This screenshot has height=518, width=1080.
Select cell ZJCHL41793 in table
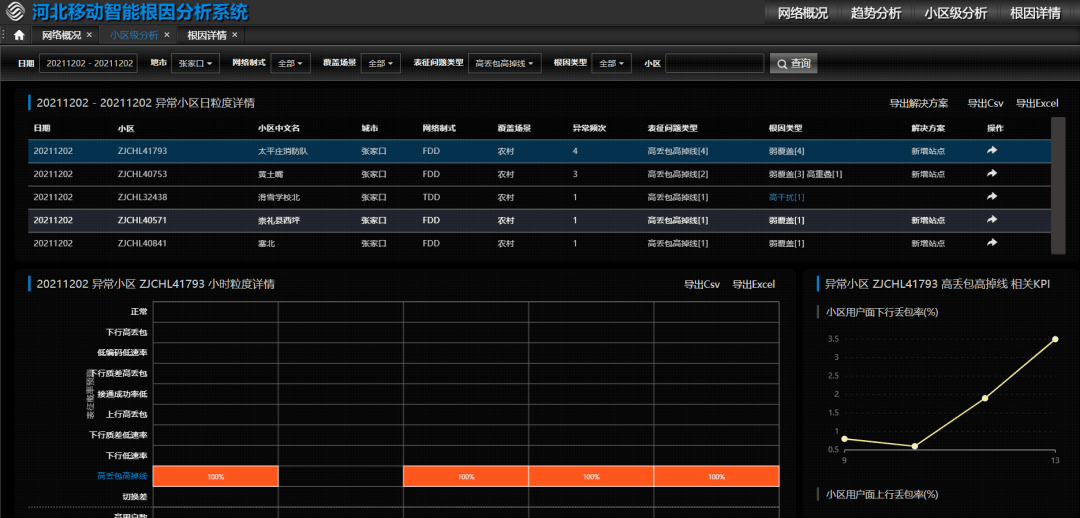pos(143,151)
